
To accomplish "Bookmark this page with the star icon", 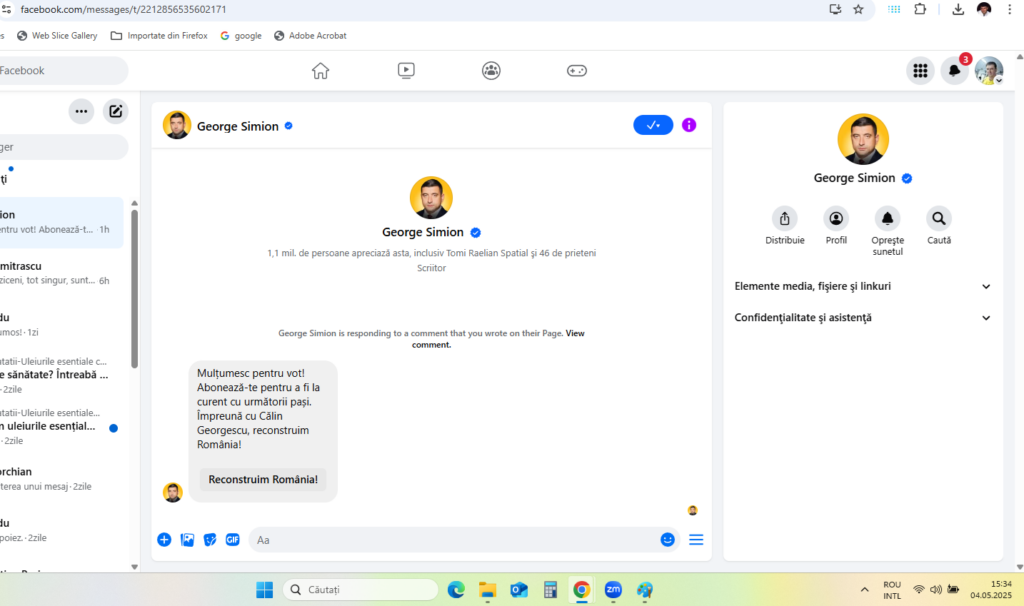I will (858, 9).
